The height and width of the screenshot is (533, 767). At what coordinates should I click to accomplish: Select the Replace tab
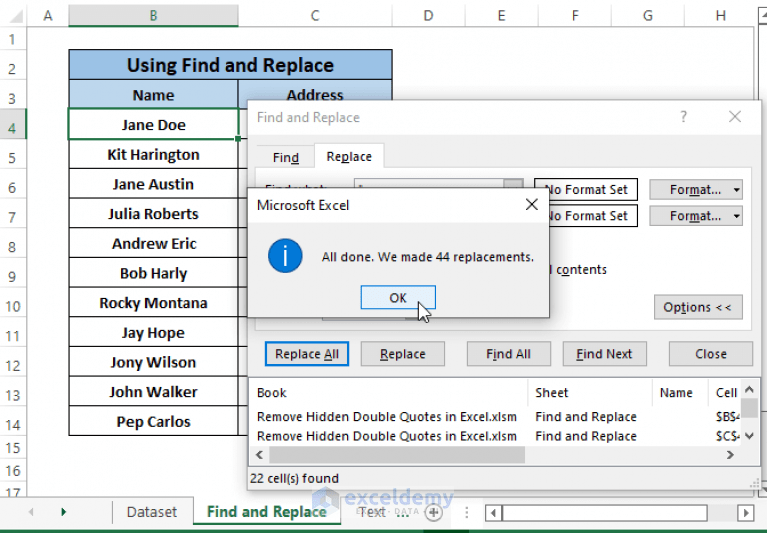(349, 156)
